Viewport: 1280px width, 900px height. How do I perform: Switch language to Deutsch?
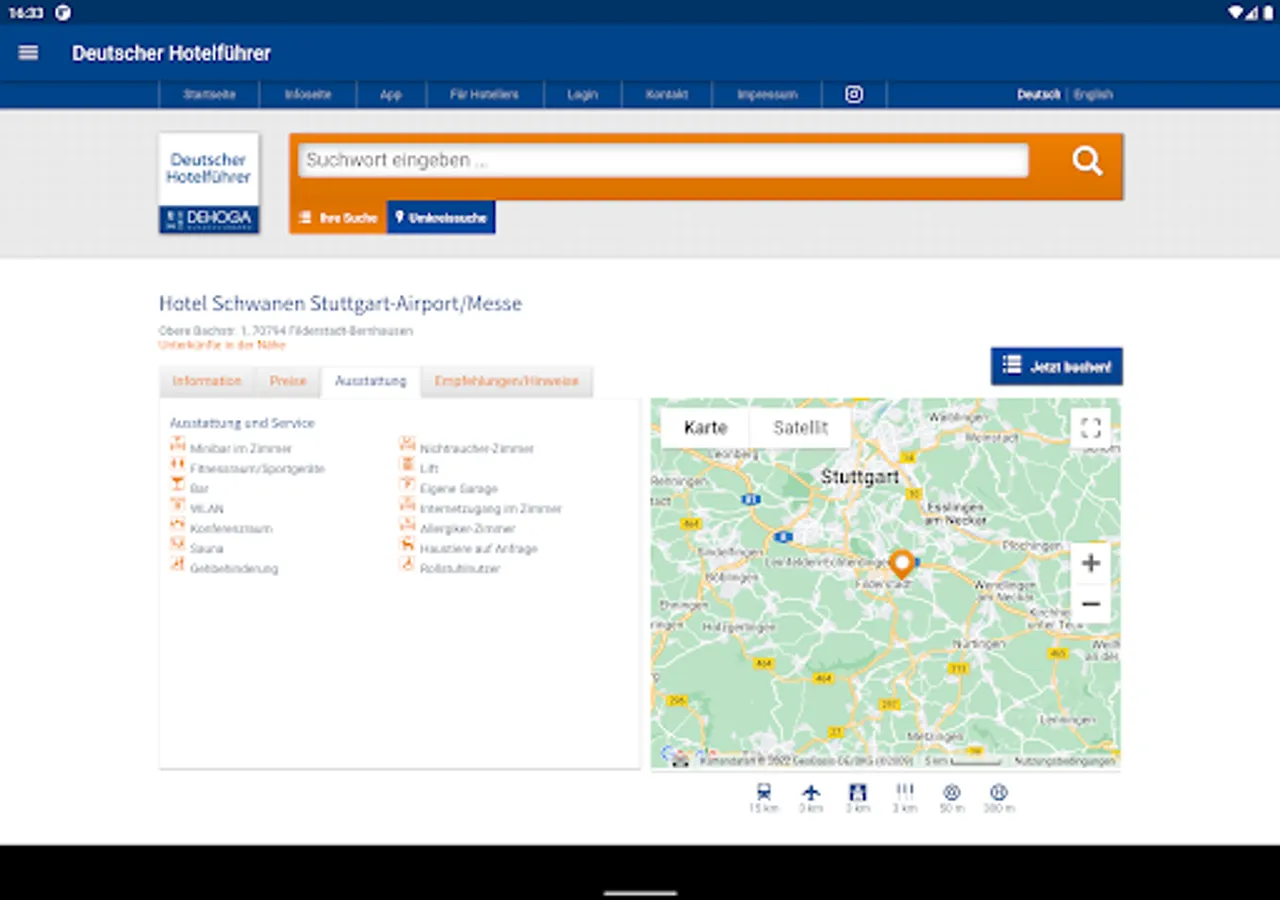(1039, 94)
